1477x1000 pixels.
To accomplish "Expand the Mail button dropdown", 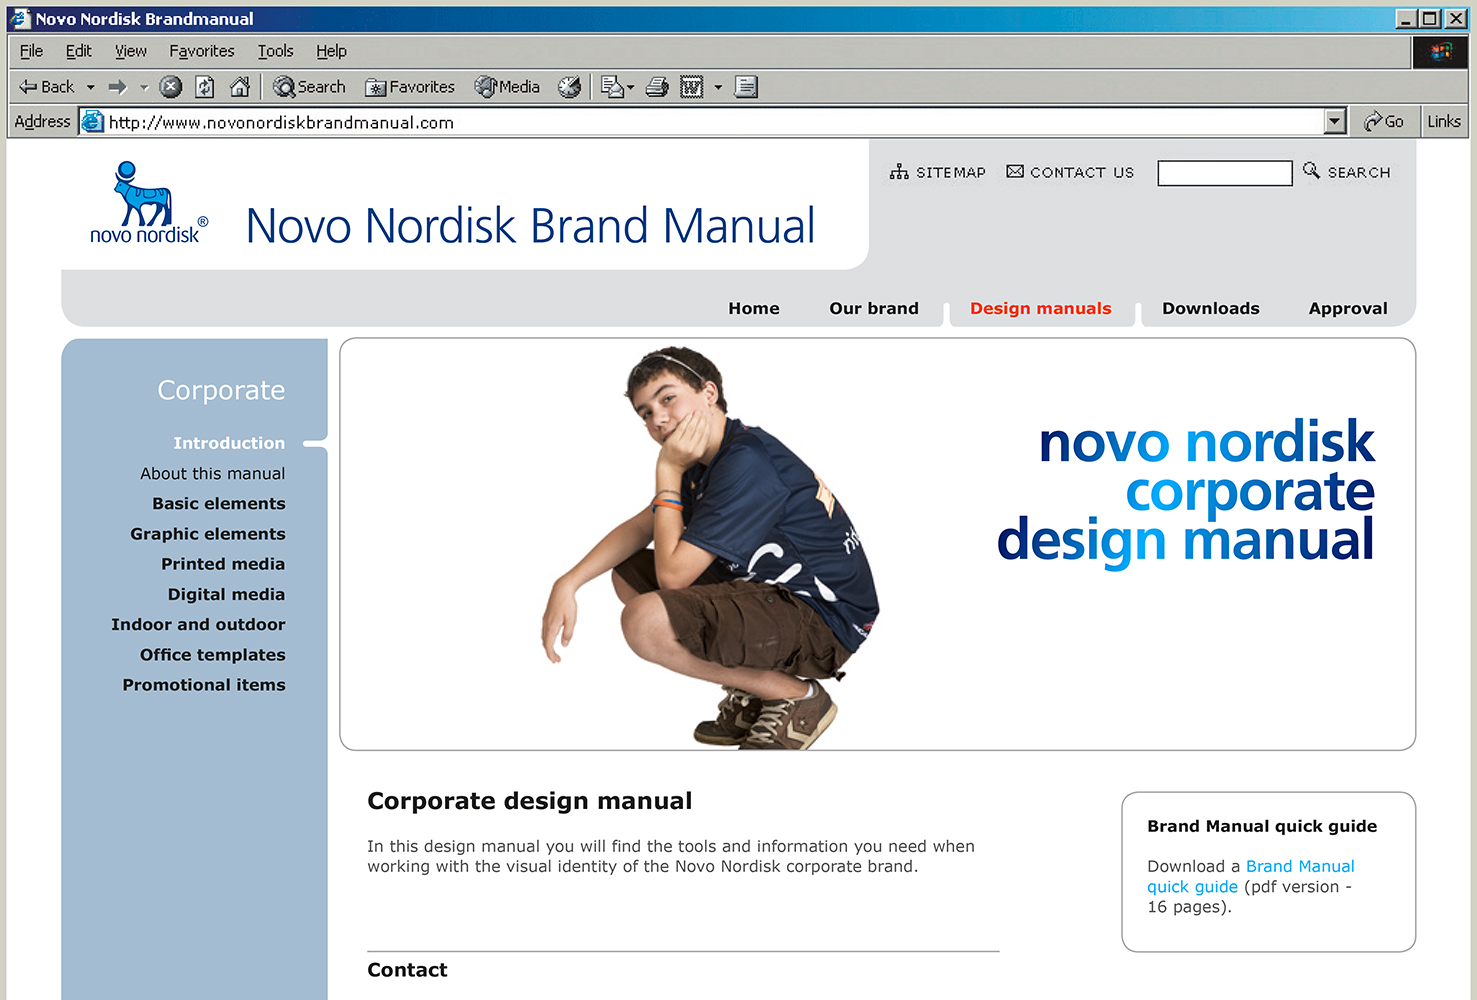I will pos(631,88).
